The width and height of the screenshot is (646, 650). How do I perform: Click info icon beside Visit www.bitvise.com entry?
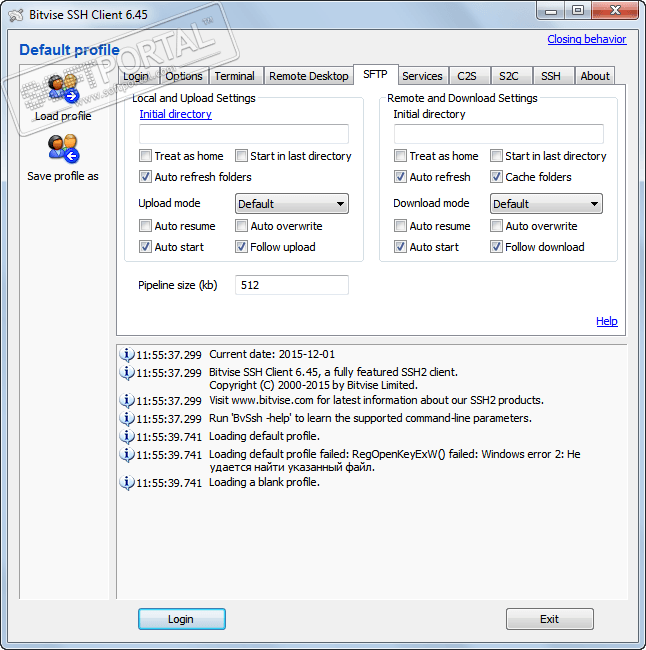tap(127, 400)
